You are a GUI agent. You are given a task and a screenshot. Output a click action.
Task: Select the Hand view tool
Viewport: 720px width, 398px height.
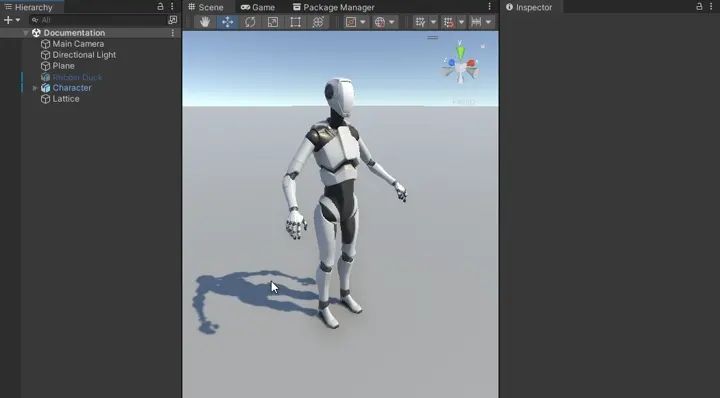pos(205,22)
